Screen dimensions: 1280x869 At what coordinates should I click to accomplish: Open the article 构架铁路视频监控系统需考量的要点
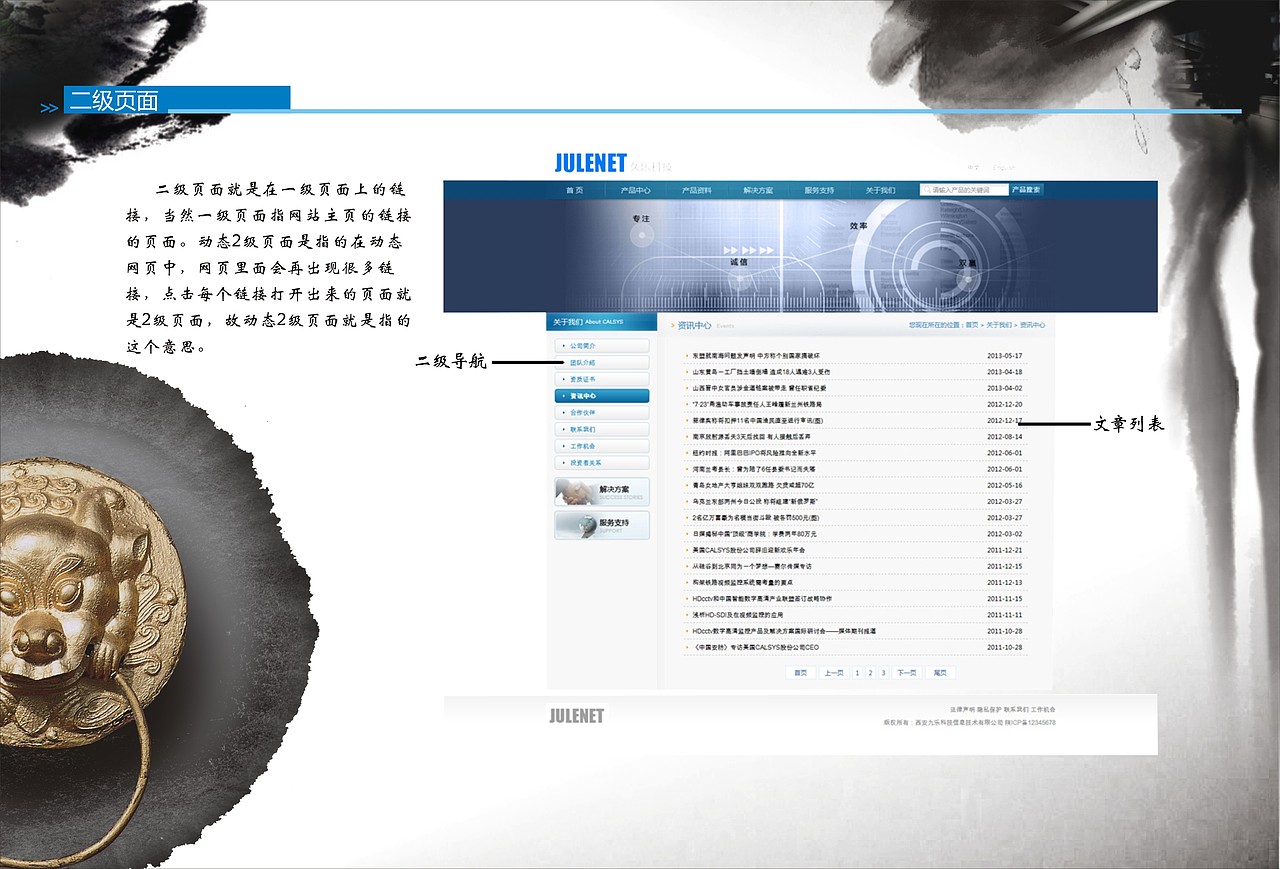(742, 582)
